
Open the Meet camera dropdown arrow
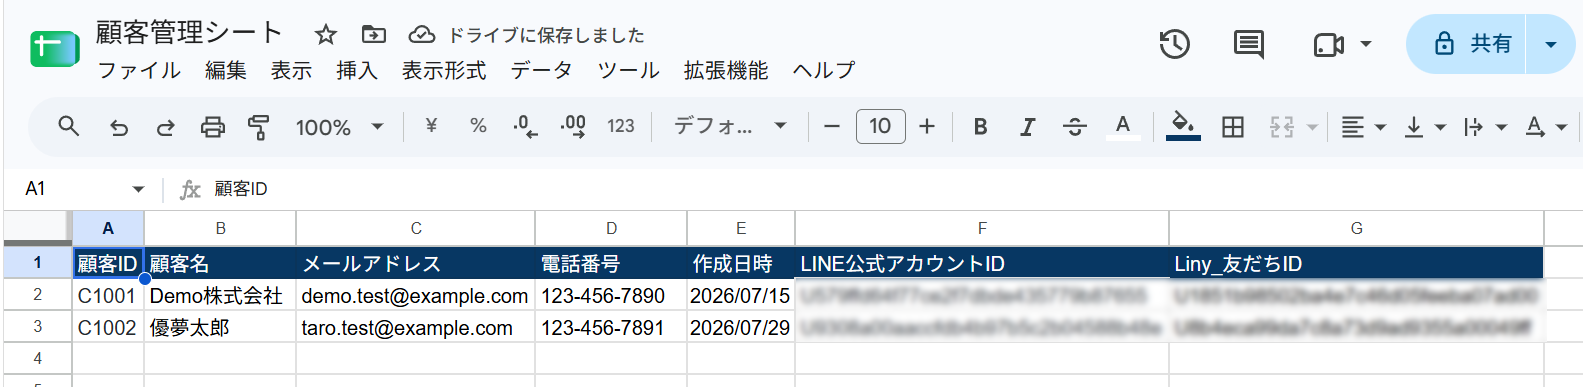[1366, 44]
